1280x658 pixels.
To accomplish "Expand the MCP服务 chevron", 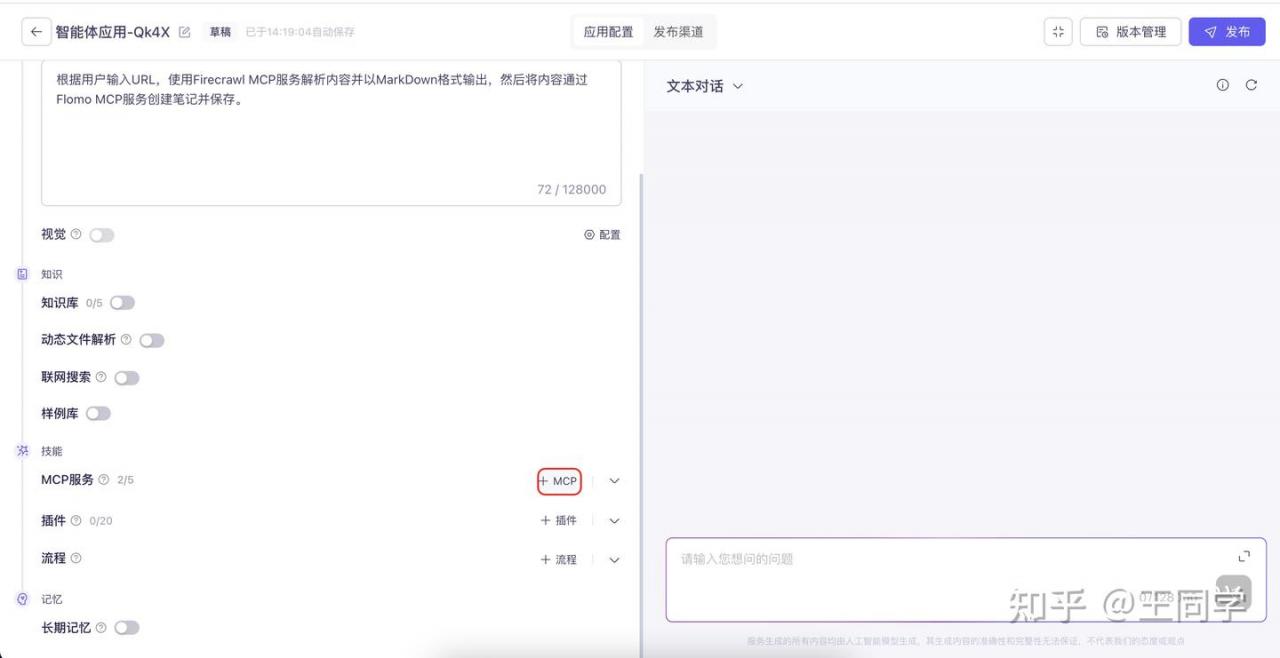I will (x=614, y=481).
